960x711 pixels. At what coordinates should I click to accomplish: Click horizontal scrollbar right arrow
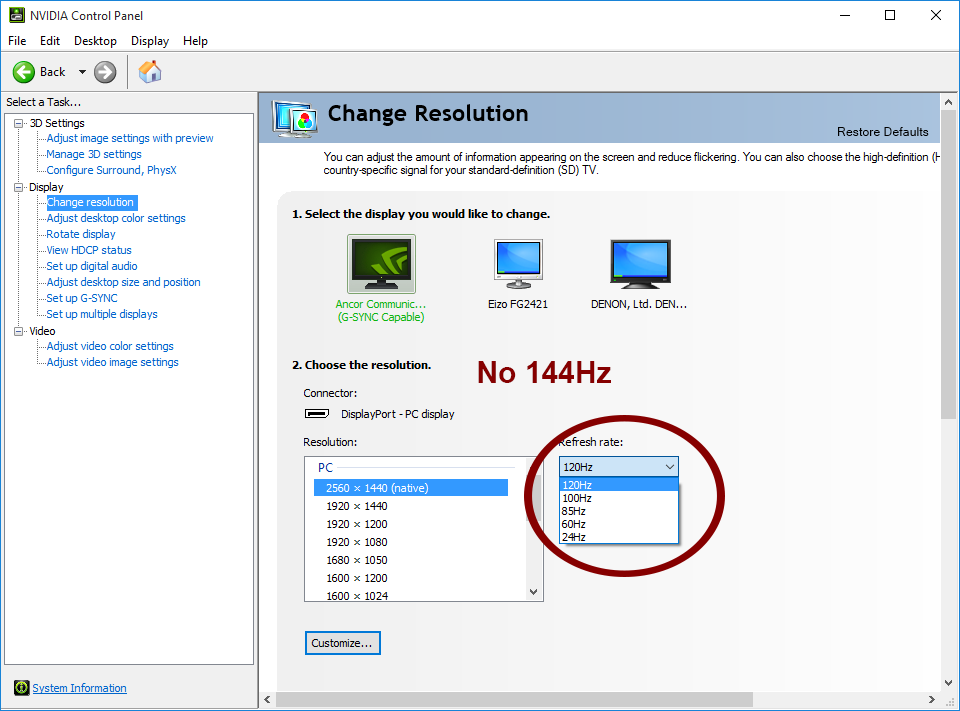932,699
